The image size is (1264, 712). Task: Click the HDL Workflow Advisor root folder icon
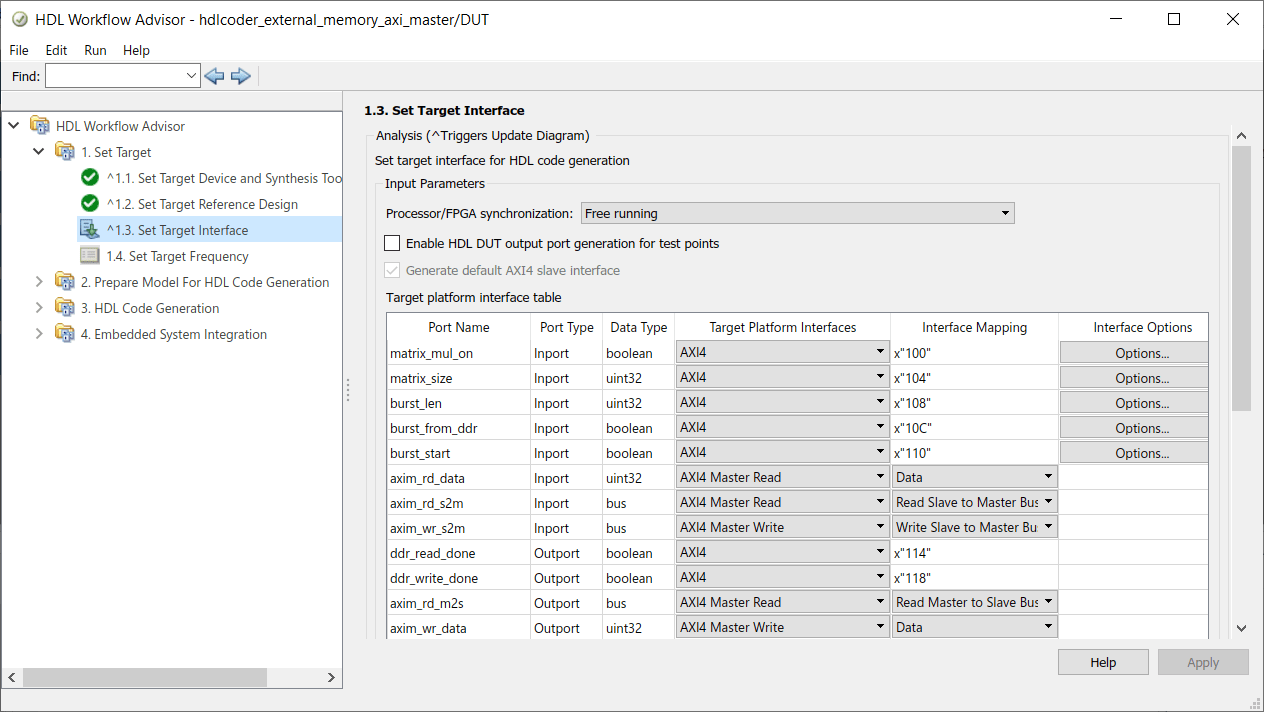pyautogui.click(x=39, y=126)
